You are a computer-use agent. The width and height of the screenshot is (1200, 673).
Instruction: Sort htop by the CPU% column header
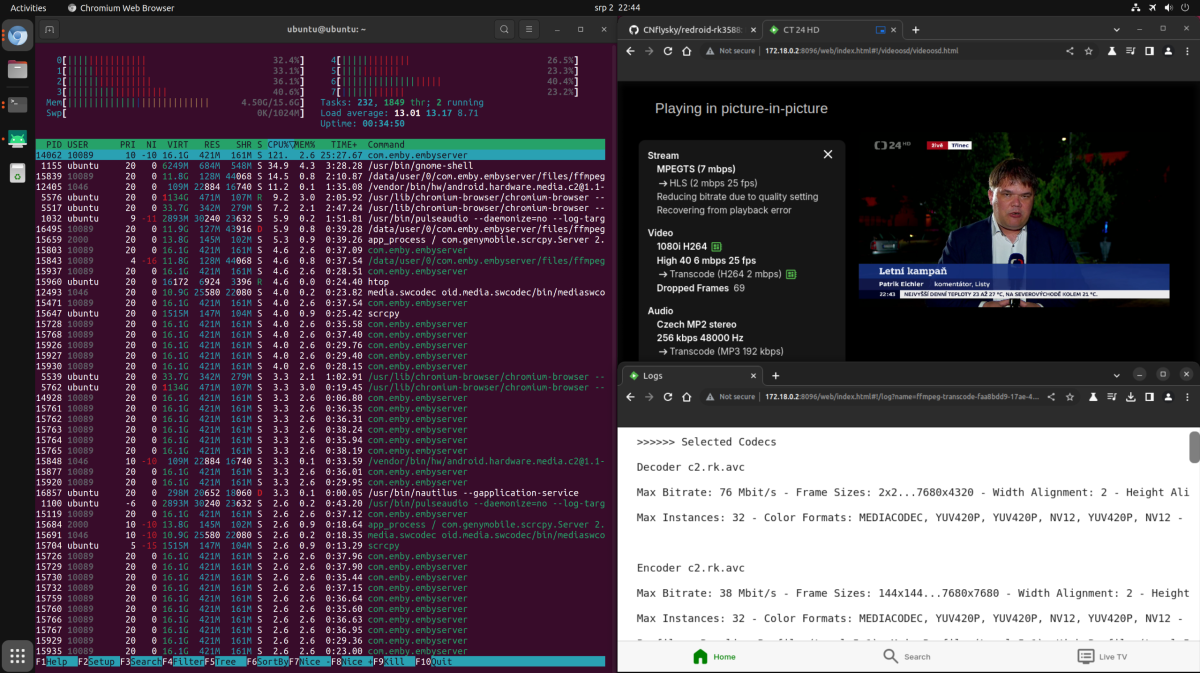(279, 145)
